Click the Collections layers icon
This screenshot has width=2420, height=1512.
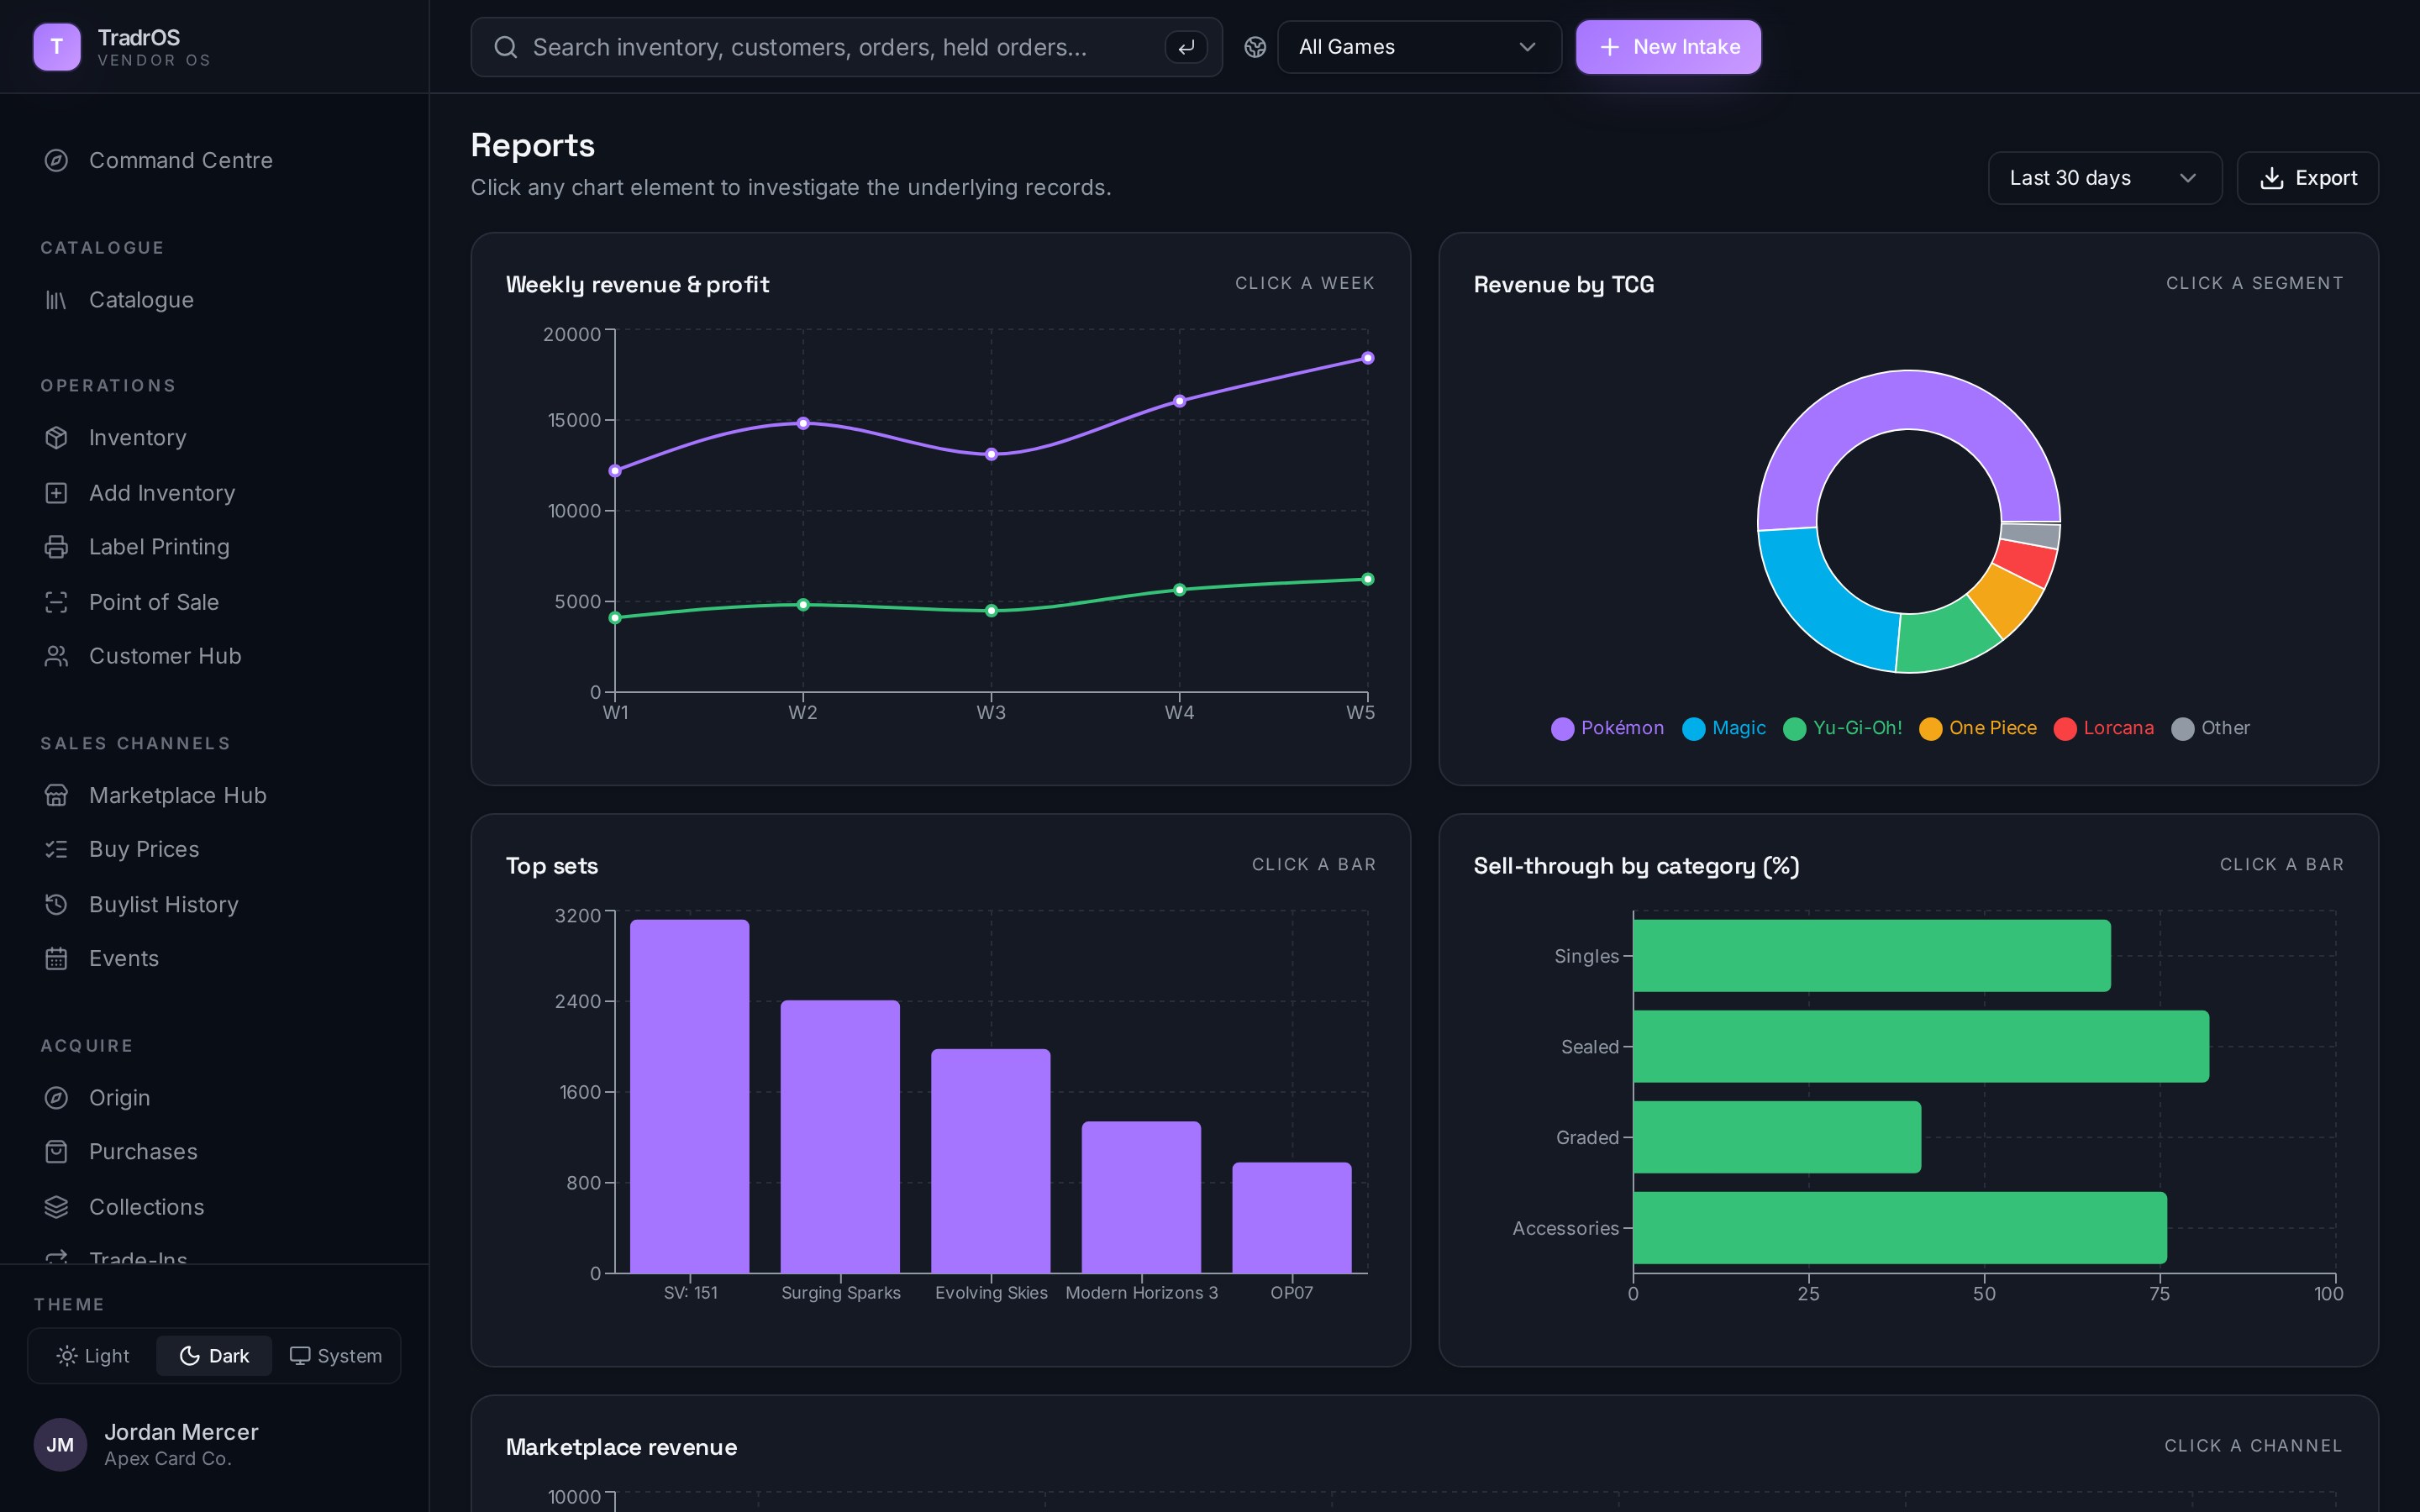click(x=56, y=1207)
